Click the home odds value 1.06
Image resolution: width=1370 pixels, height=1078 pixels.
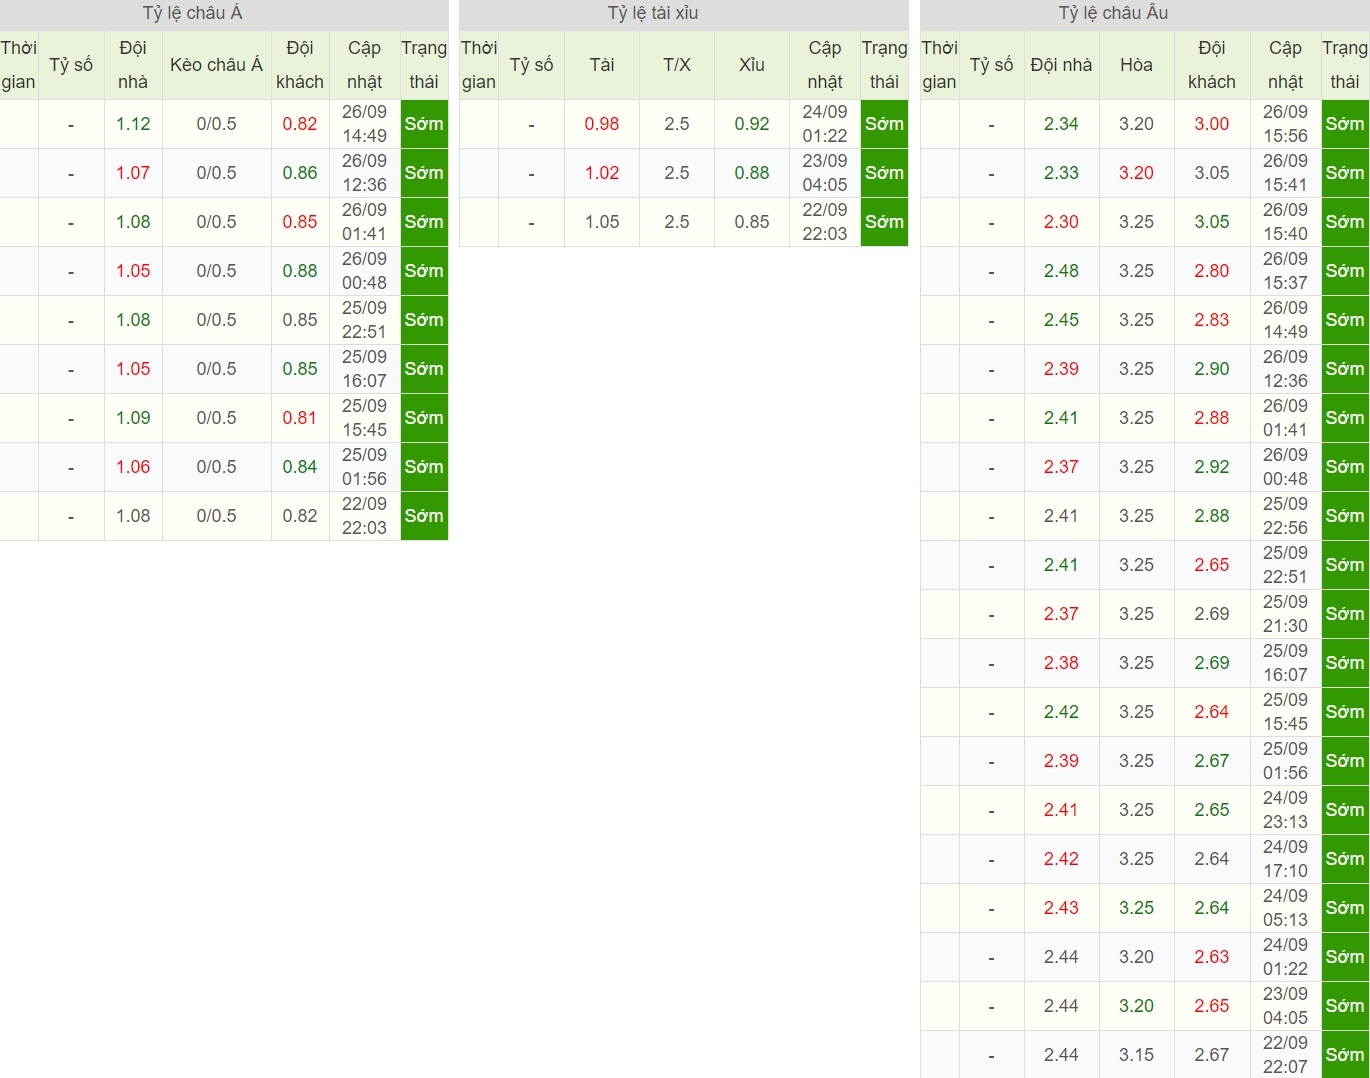tap(133, 467)
